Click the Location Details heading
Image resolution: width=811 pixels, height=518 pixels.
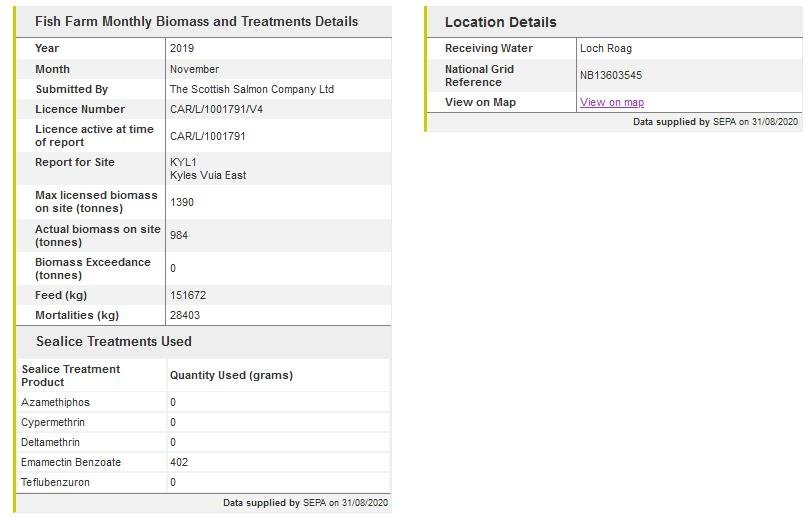pos(500,22)
